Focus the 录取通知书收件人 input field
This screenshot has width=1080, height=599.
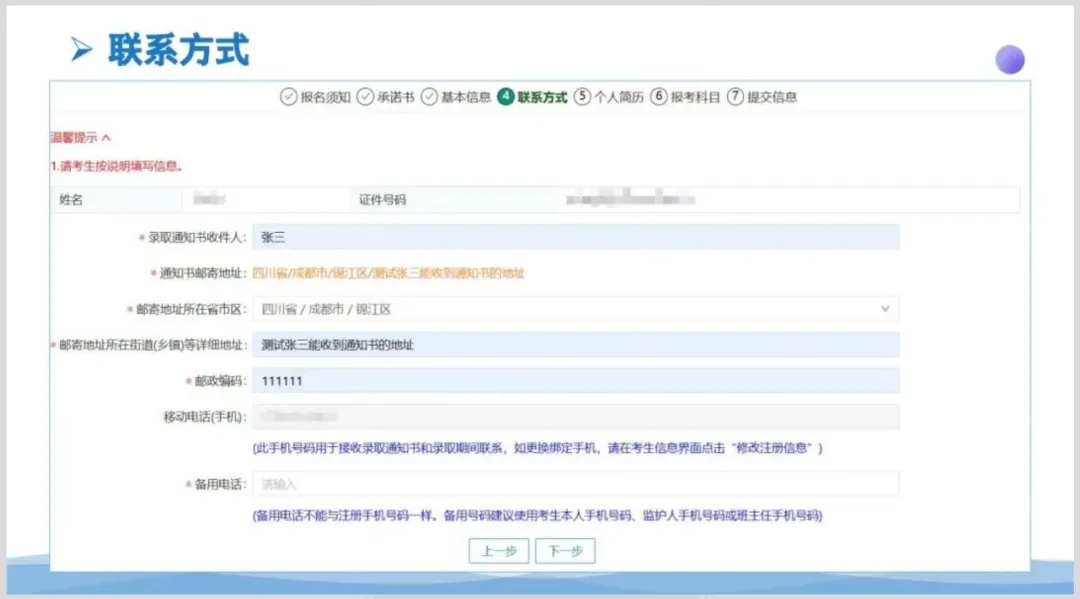576,238
